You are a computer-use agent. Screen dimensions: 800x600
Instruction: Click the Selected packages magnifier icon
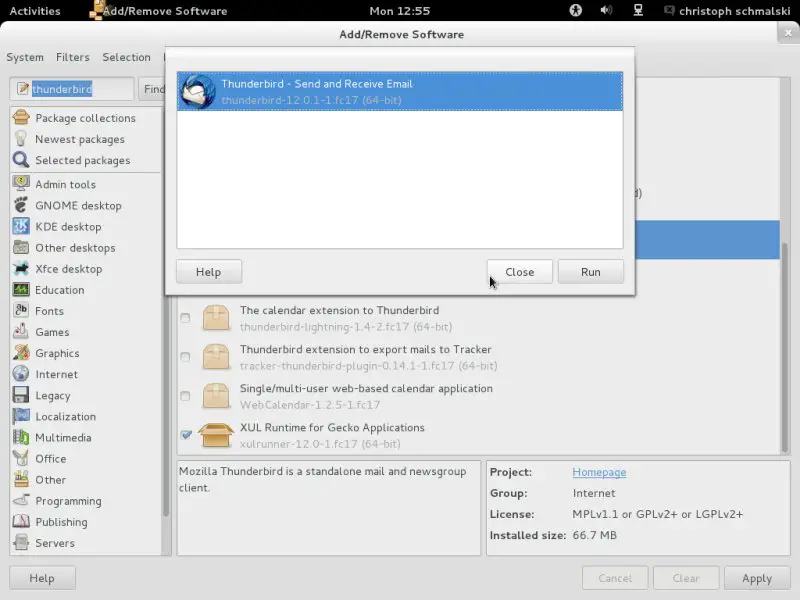tap(21, 160)
